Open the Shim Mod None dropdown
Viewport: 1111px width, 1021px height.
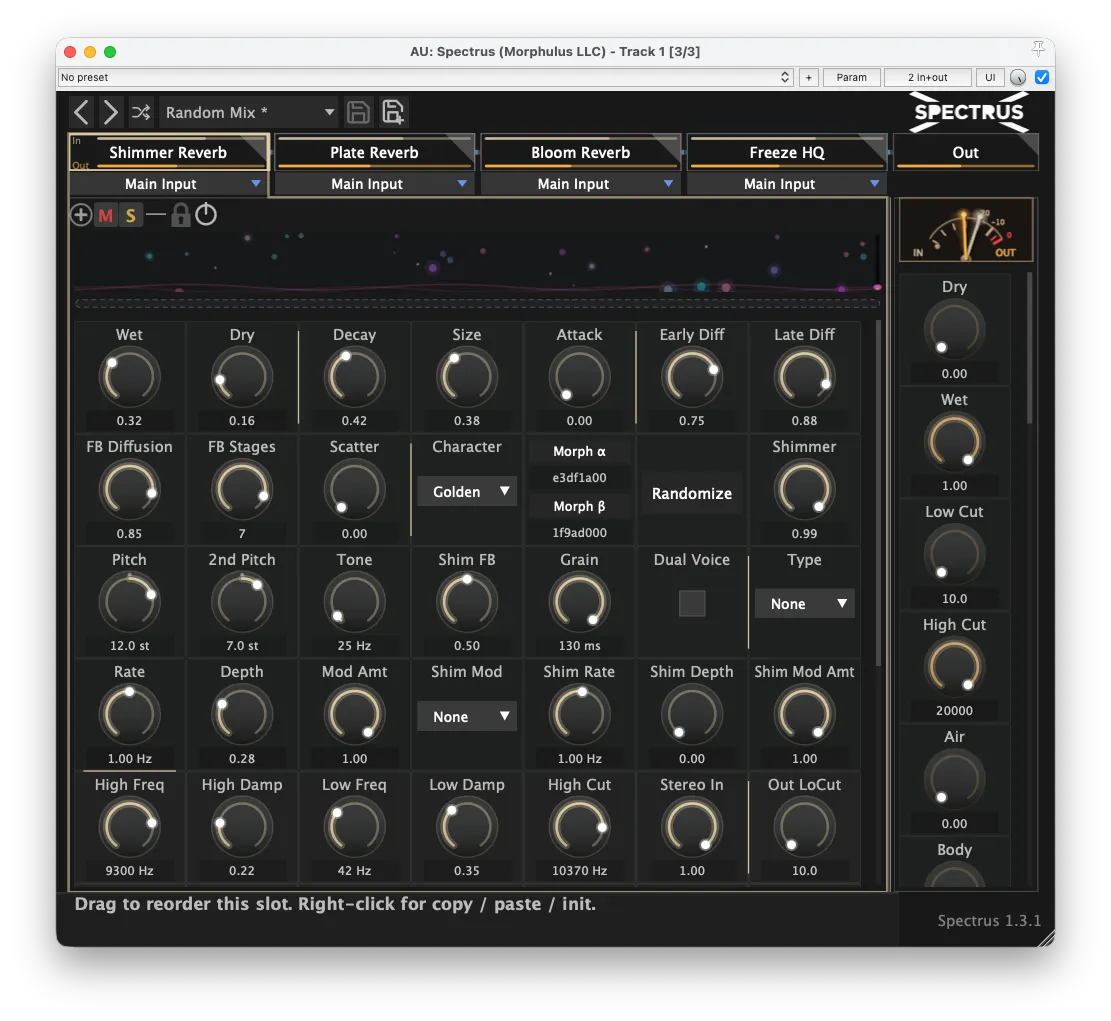point(466,716)
